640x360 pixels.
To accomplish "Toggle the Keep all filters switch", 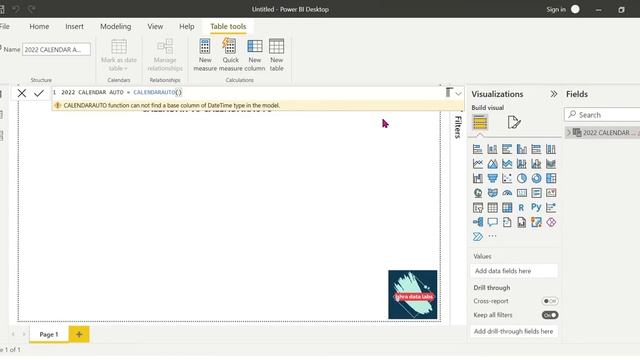I will [x=550, y=315].
